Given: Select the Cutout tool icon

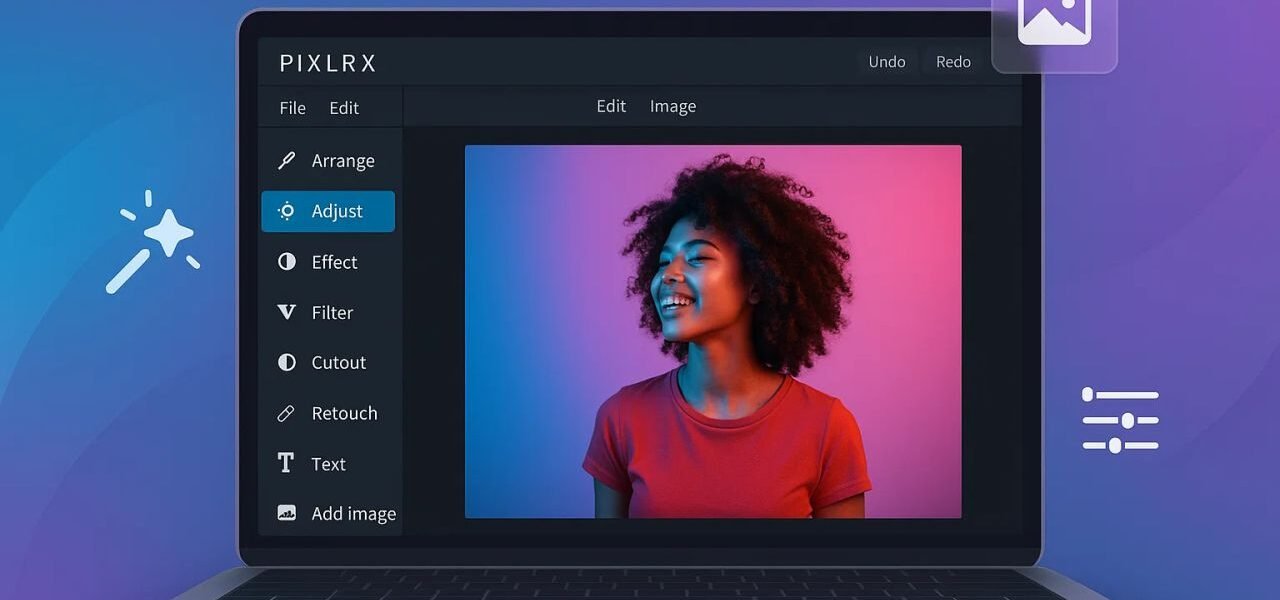Looking at the screenshot, I should coord(287,362).
